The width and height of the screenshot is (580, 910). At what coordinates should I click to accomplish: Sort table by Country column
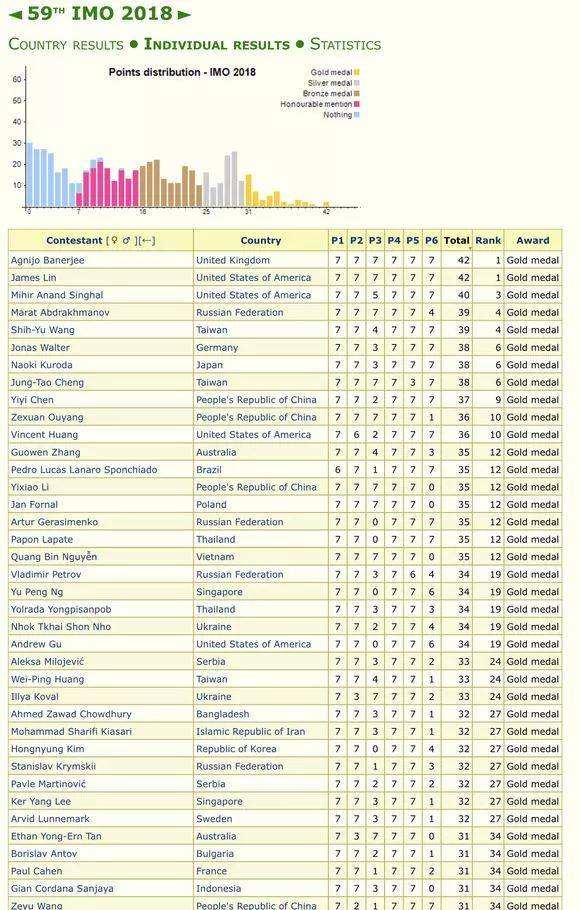tap(261, 240)
